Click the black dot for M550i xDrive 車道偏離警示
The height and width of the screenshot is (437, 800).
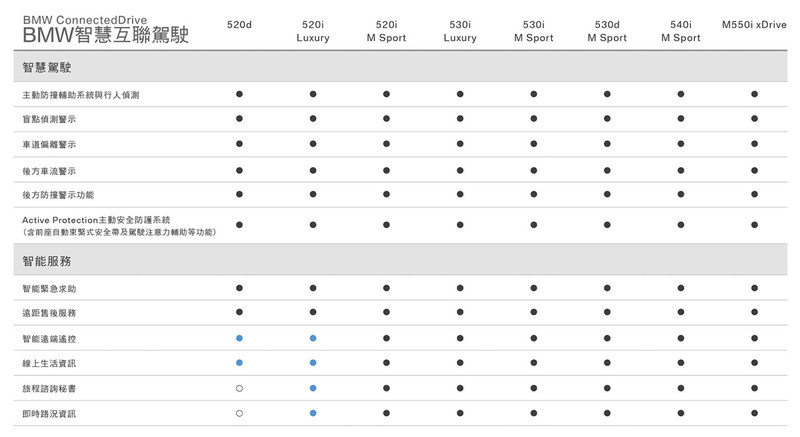point(754,144)
